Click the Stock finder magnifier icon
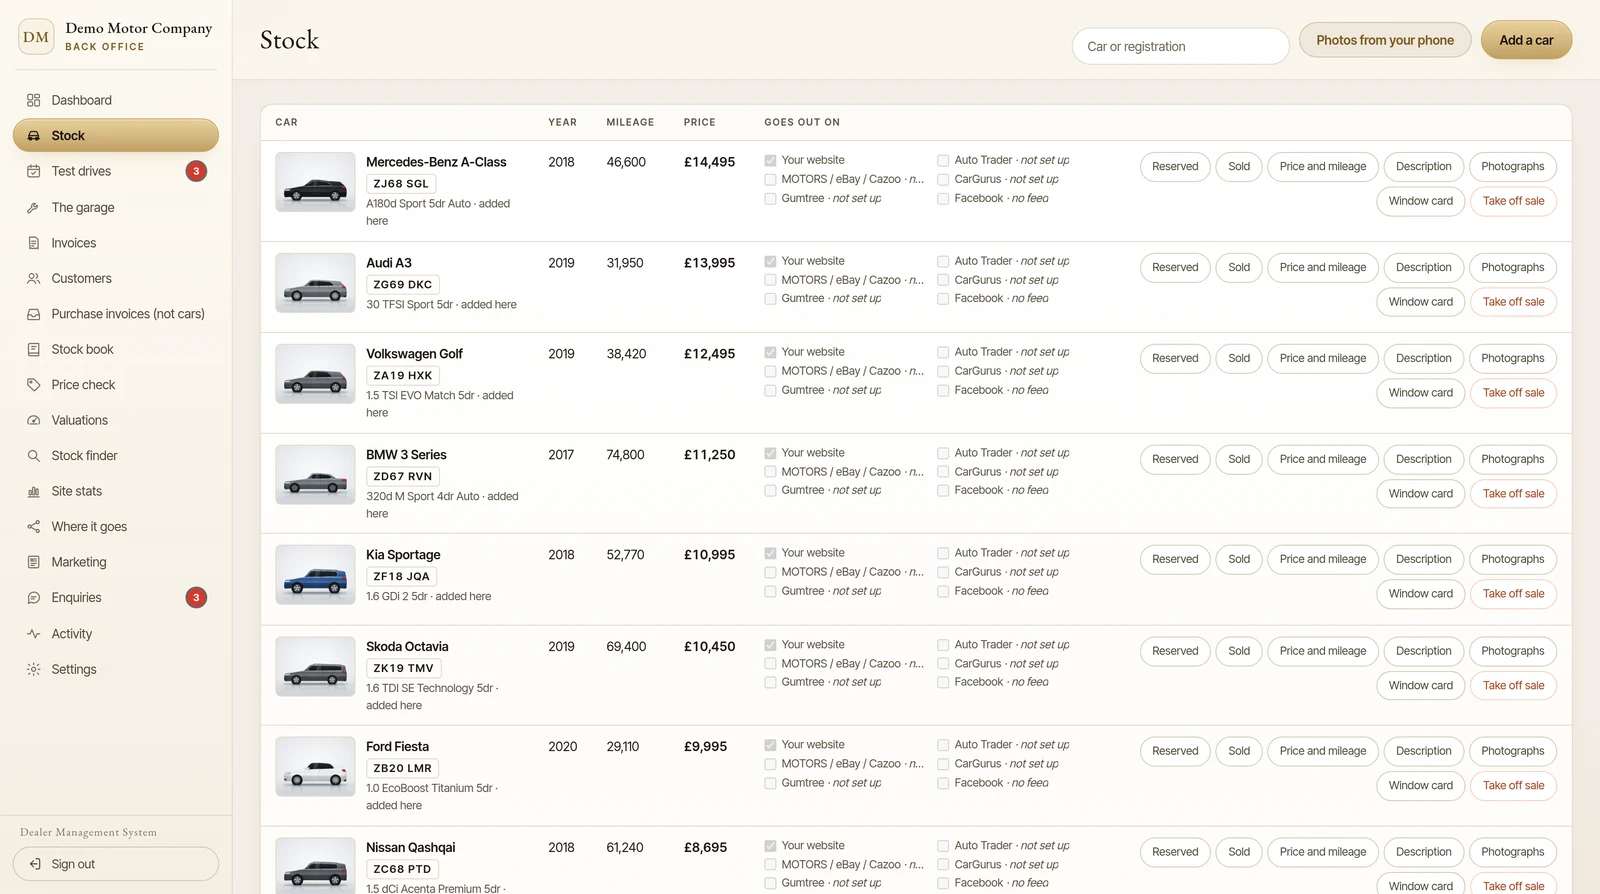This screenshot has height=894, width=1600. pyautogui.click(x=33, y=456)
